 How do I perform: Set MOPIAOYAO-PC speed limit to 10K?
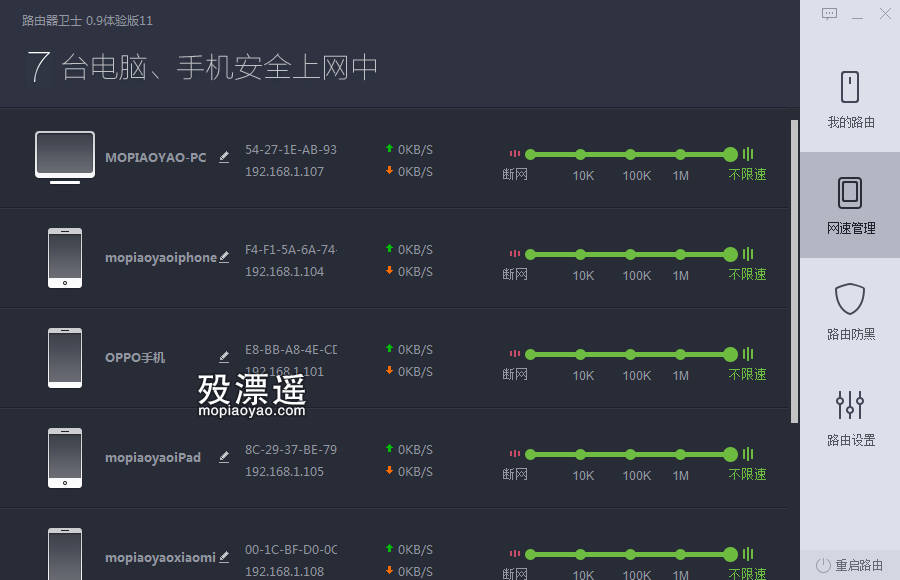click(581, 154)
